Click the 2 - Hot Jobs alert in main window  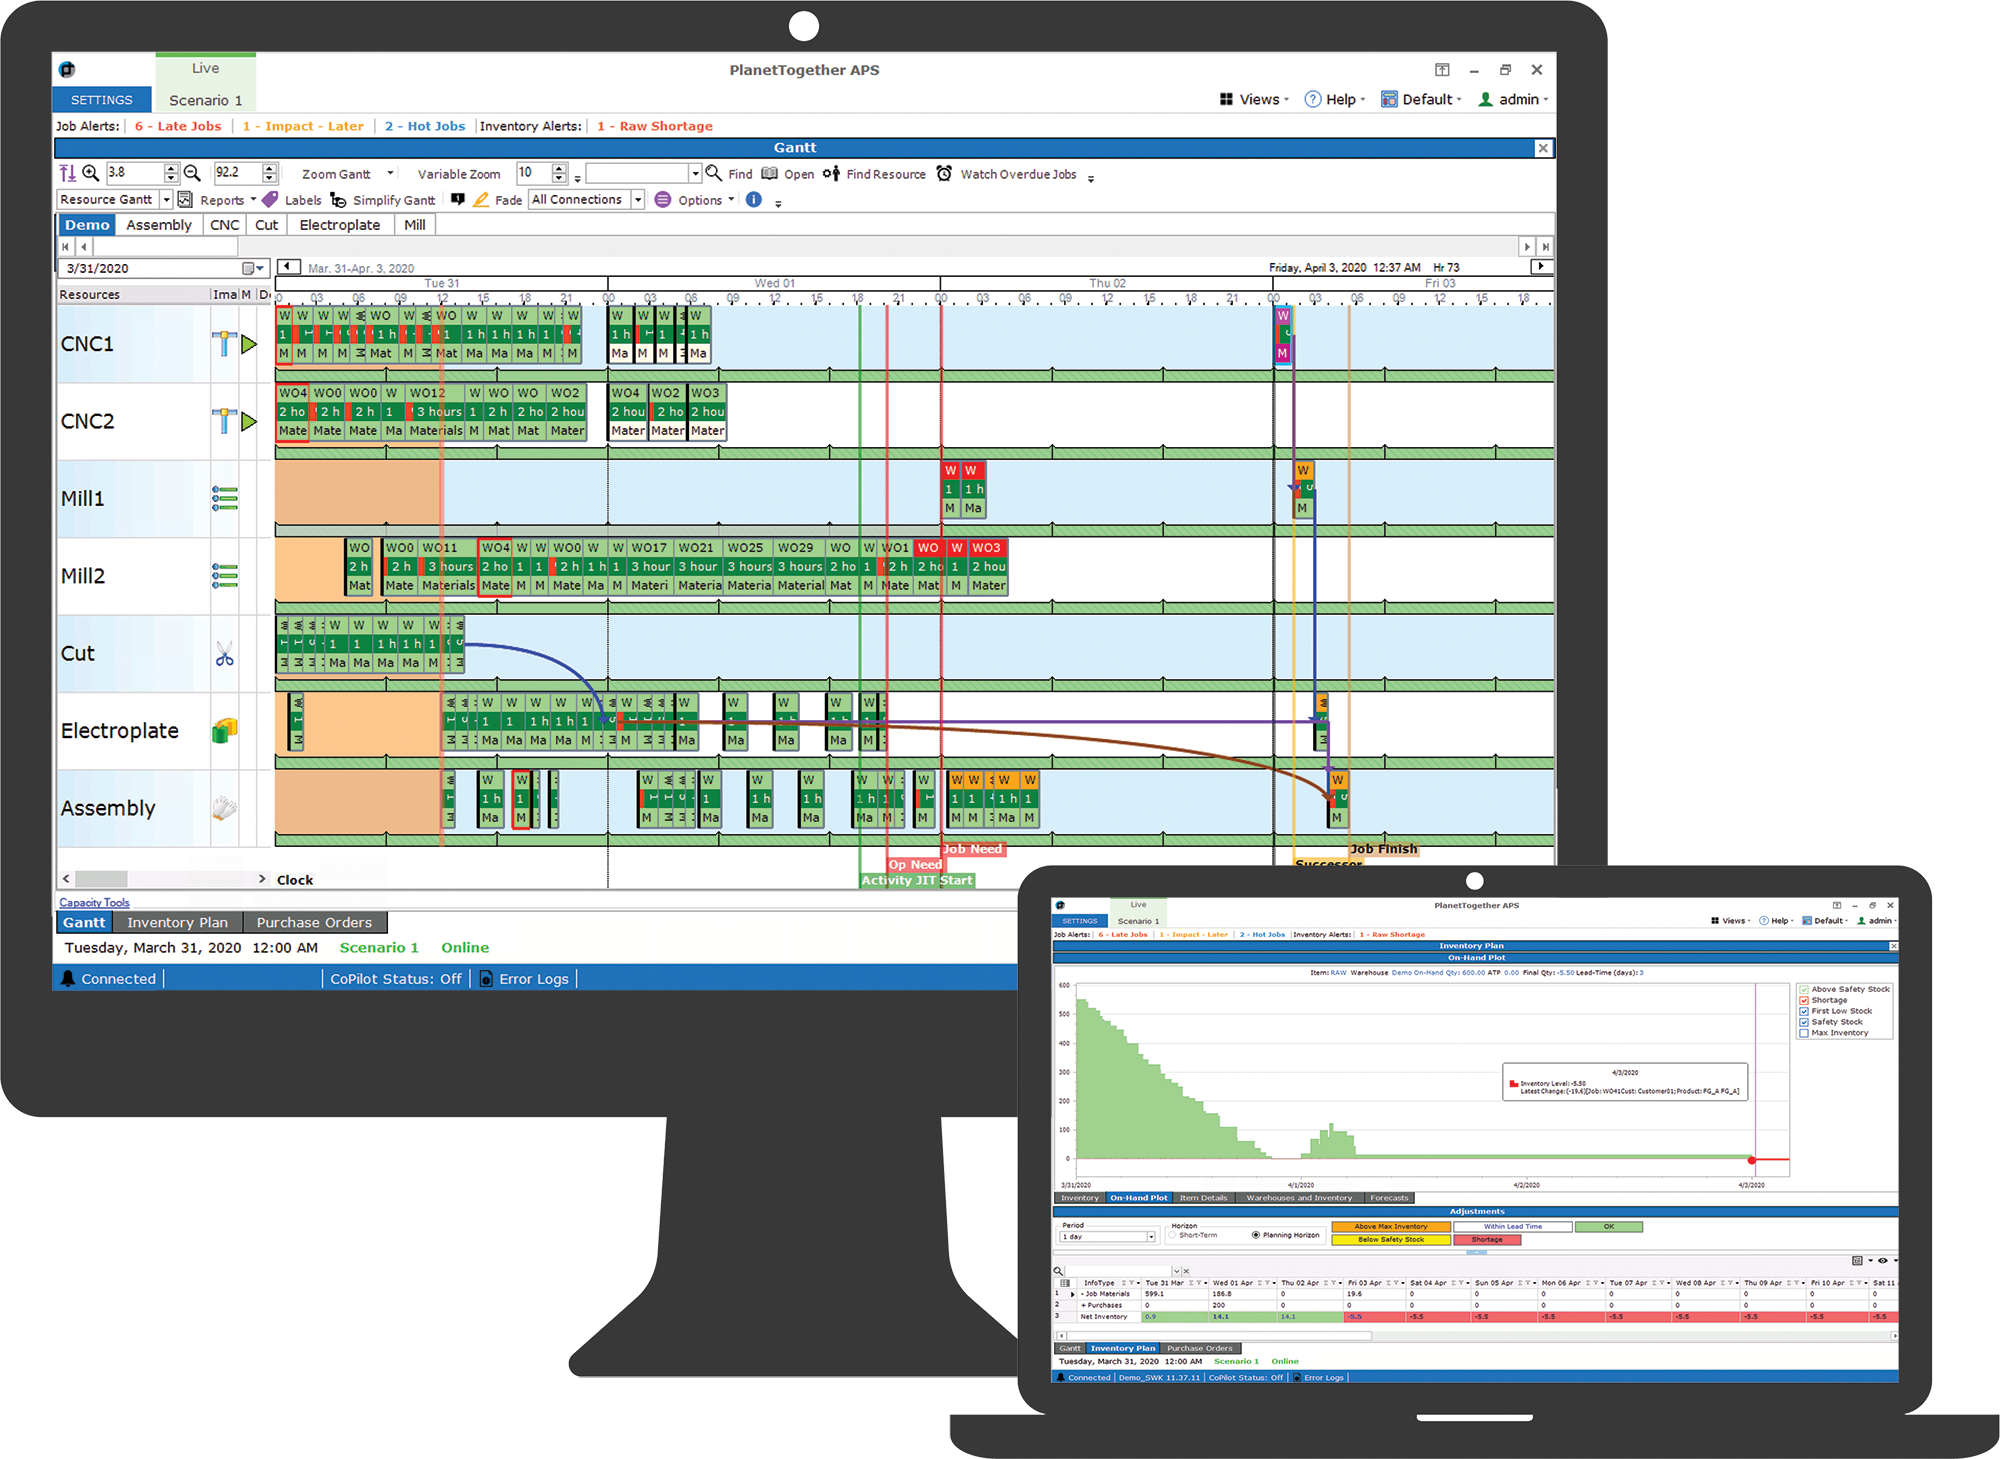tap(425, 126)
